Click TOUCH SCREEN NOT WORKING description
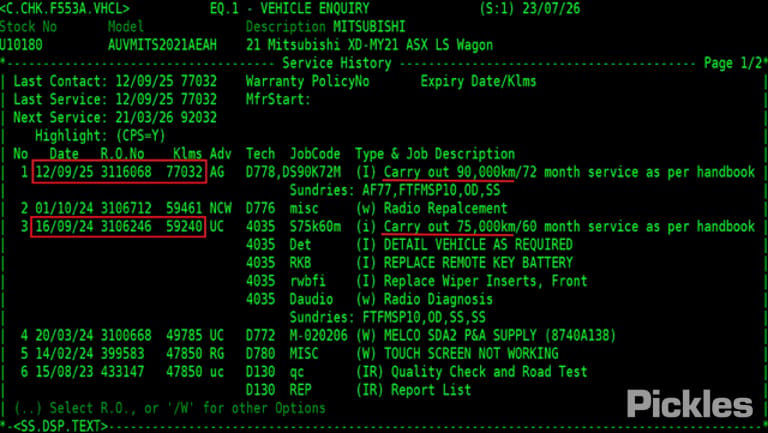The height and width of the screenshot is (433, 768). point(471,353)
